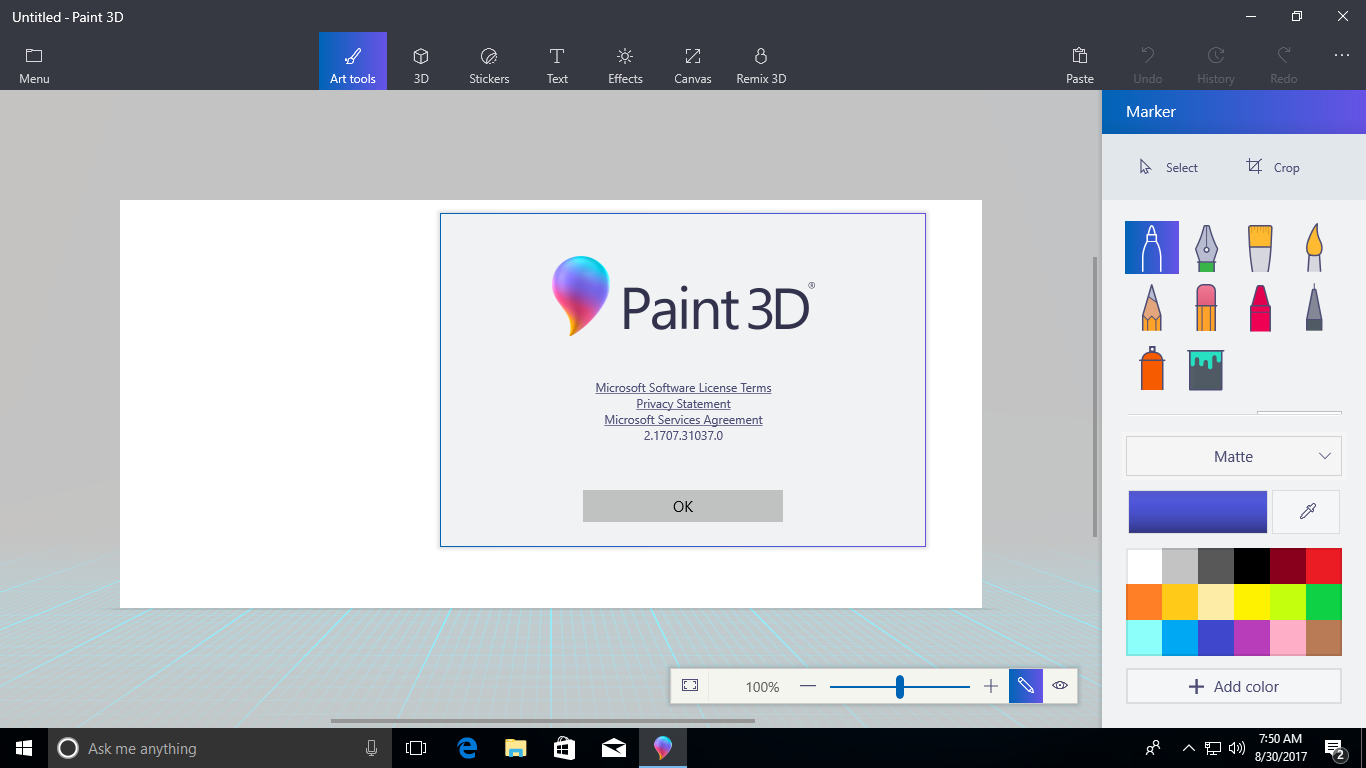The image size is (1366, 768).
Task: Click OK in the about dialog
Action: (683, 506)
